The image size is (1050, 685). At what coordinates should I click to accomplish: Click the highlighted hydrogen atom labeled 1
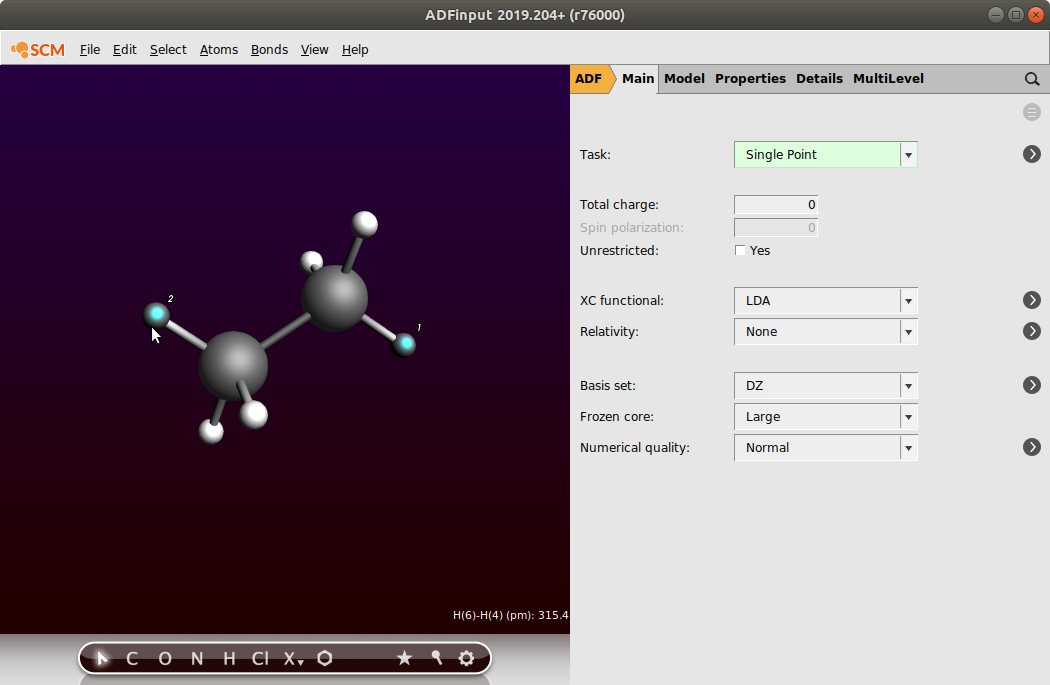click(405, 345)
